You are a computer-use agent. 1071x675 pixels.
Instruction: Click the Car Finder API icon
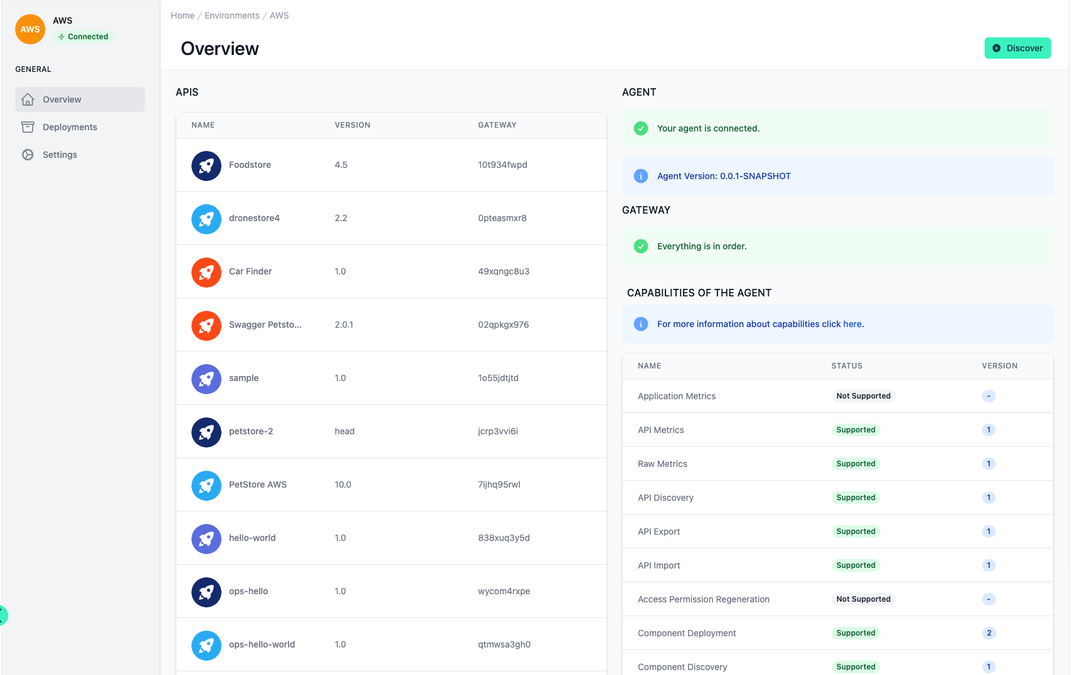pyautogui.click(x=205, y=271)
